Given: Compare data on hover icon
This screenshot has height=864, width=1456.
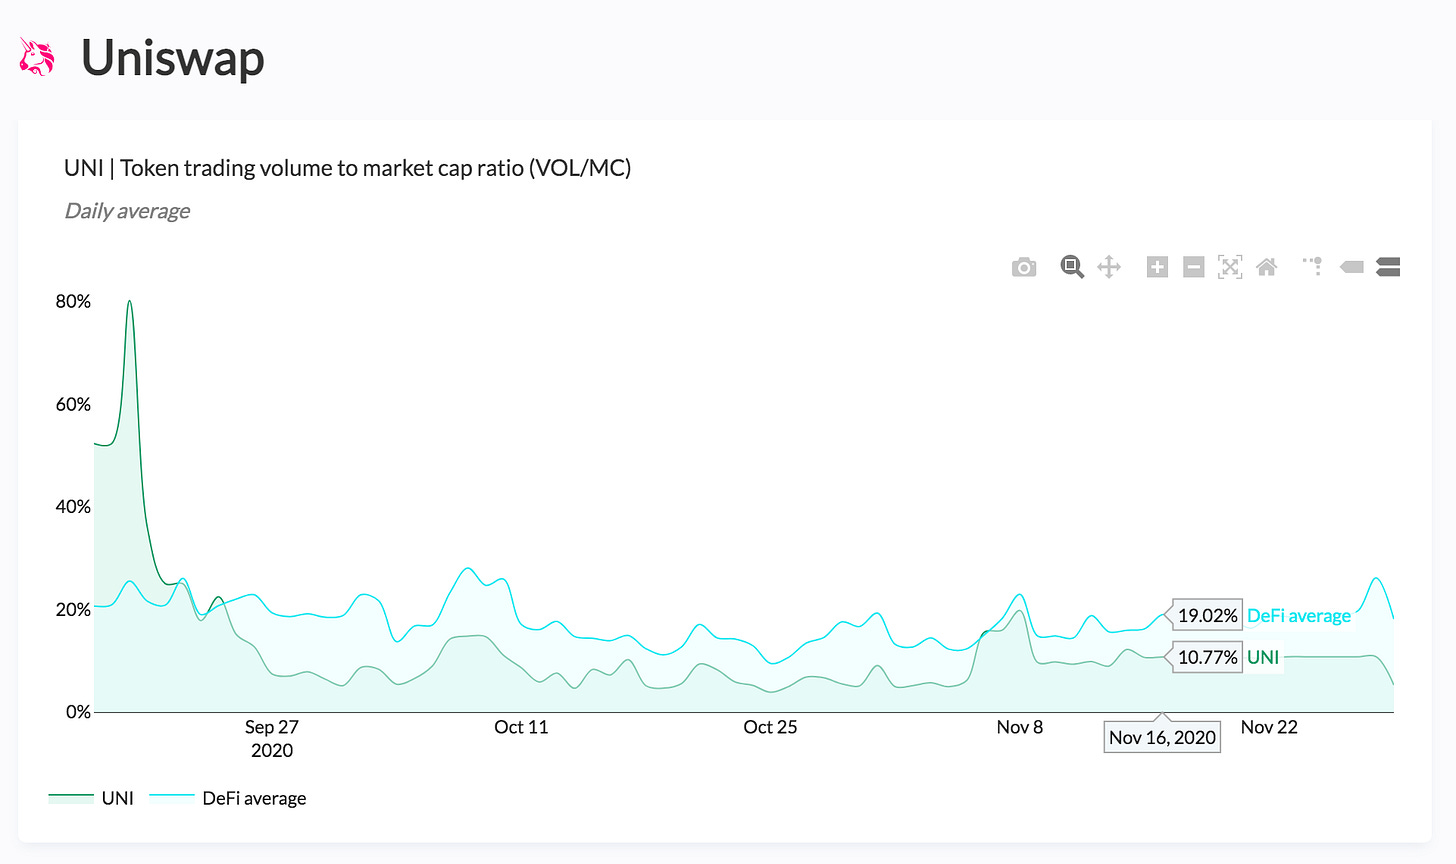Looking at the screenshot, I should (1388, 267).
